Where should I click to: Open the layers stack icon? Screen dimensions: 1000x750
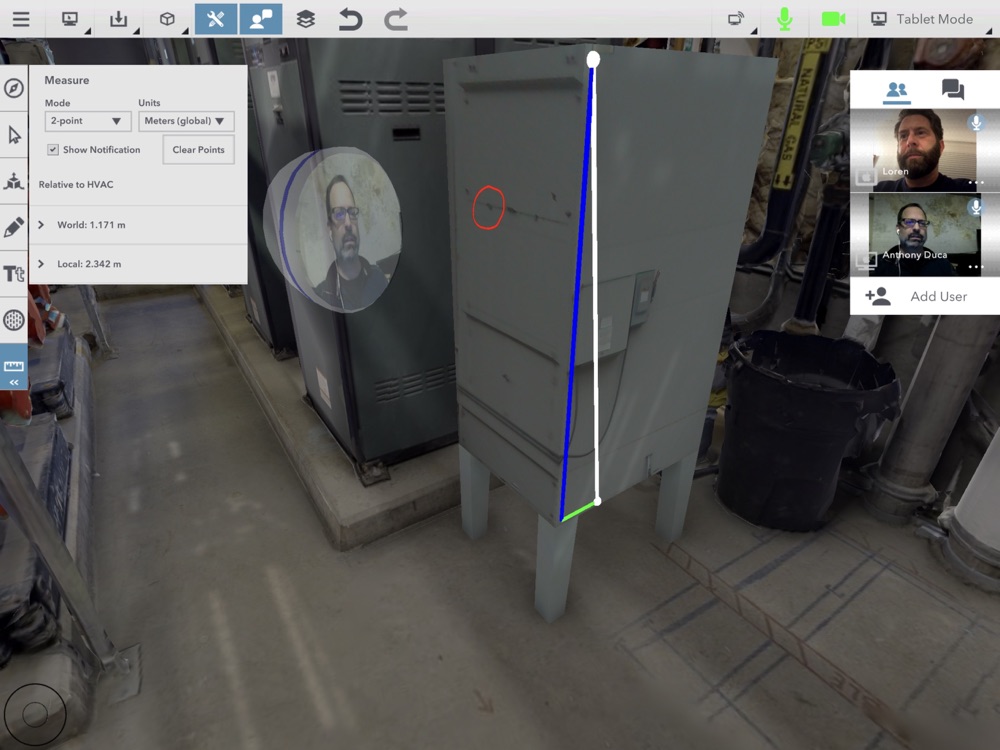click(305, 19)
